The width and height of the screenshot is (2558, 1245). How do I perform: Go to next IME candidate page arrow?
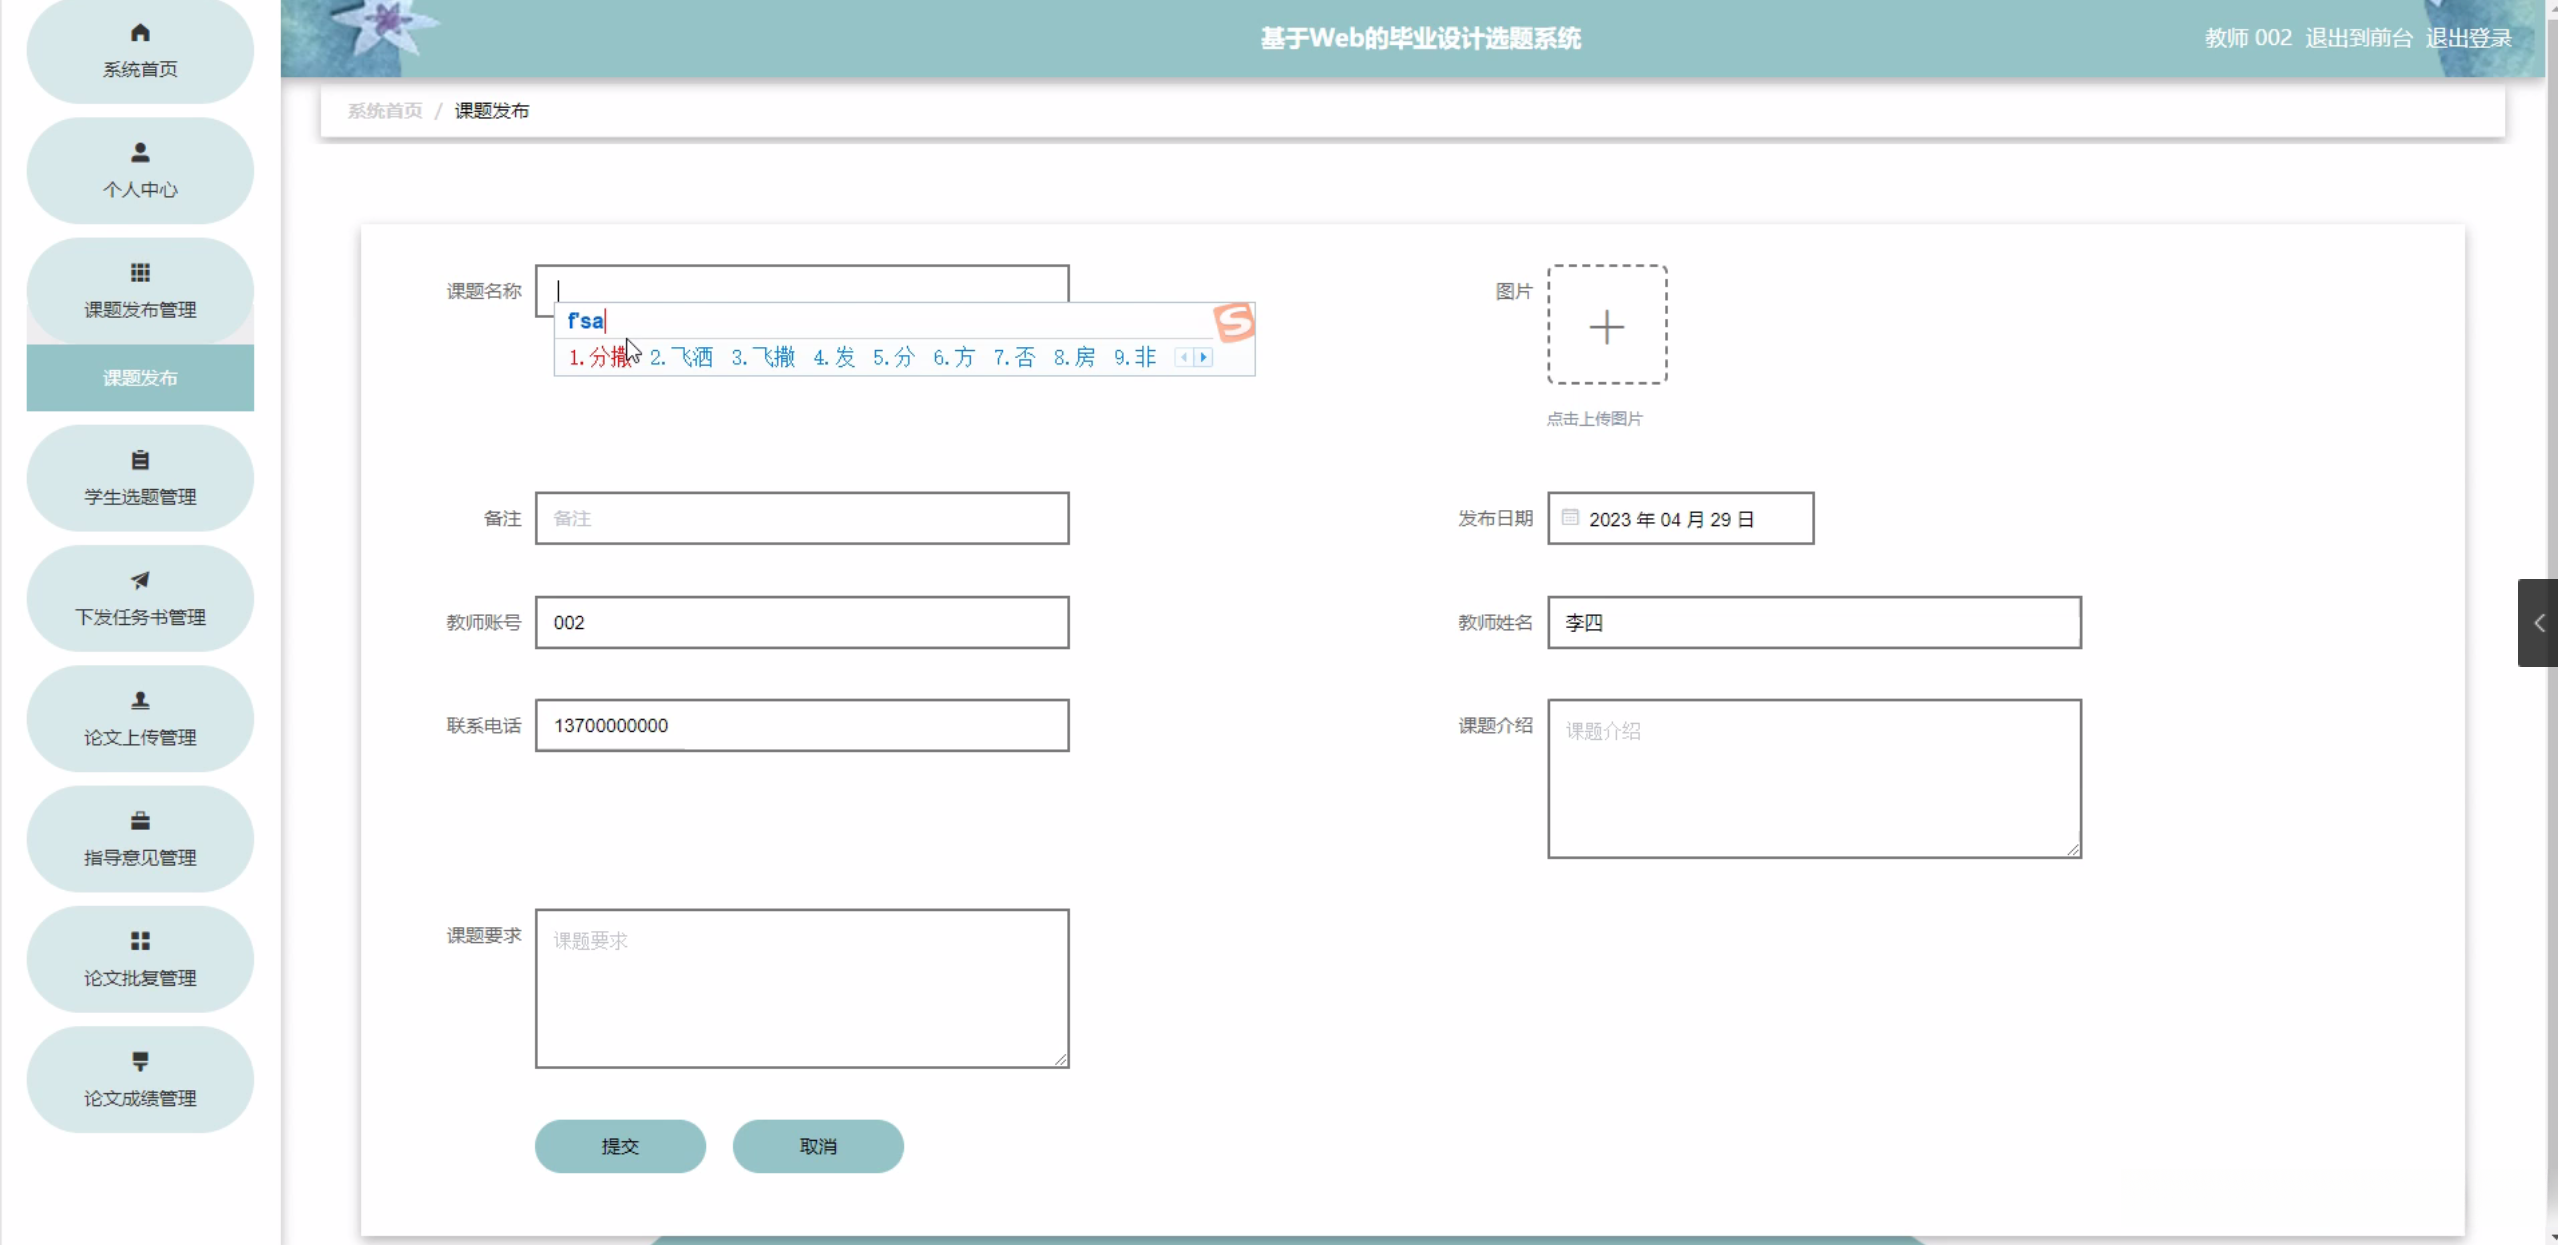coord(1204,357)
